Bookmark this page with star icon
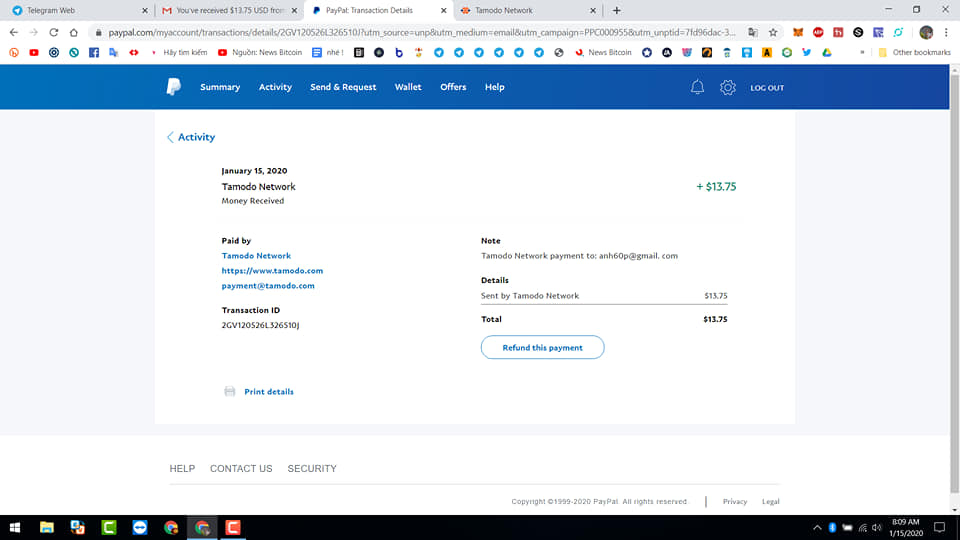This screenshot has height=540, width=960. tap(773, 32)
